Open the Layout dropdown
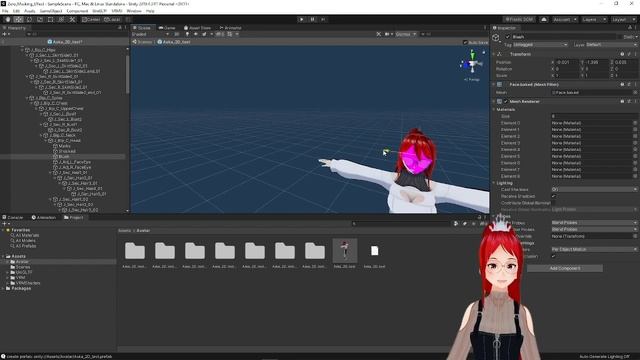The width and height of the screenshot is (640, 360). (624, 19)
